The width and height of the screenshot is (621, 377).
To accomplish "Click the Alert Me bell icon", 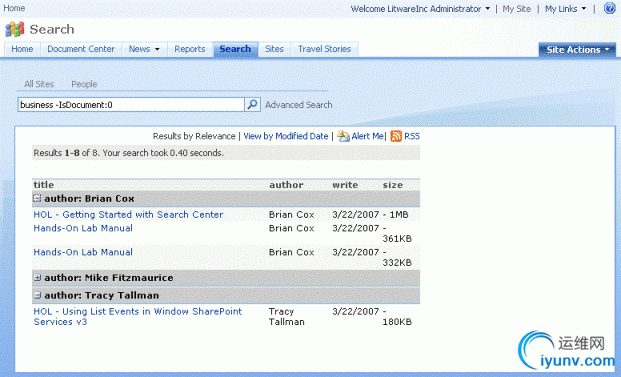I will click(x=343, y=136).
